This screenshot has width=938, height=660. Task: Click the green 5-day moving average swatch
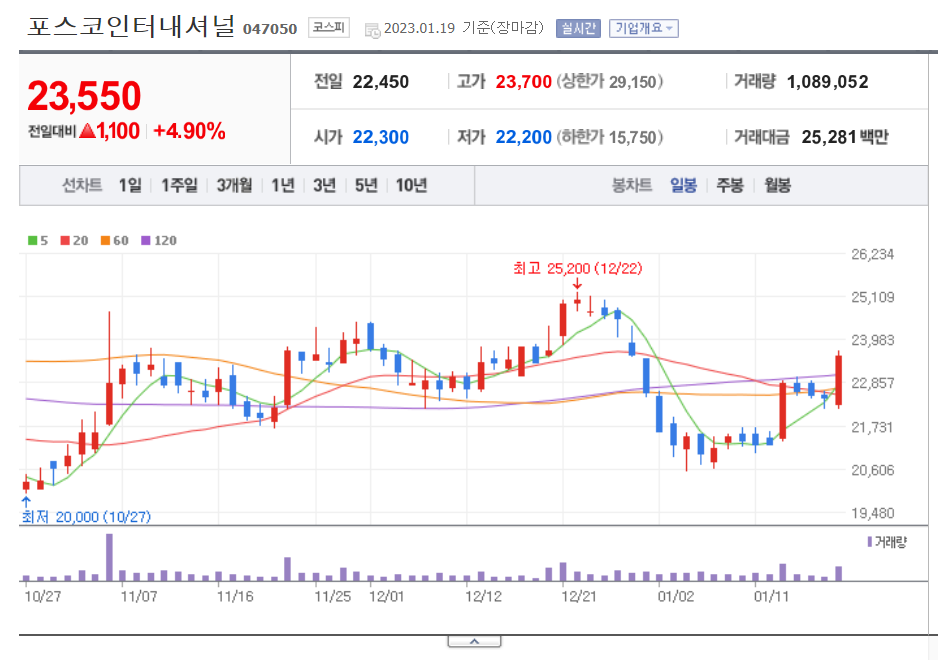coord(32,241)
